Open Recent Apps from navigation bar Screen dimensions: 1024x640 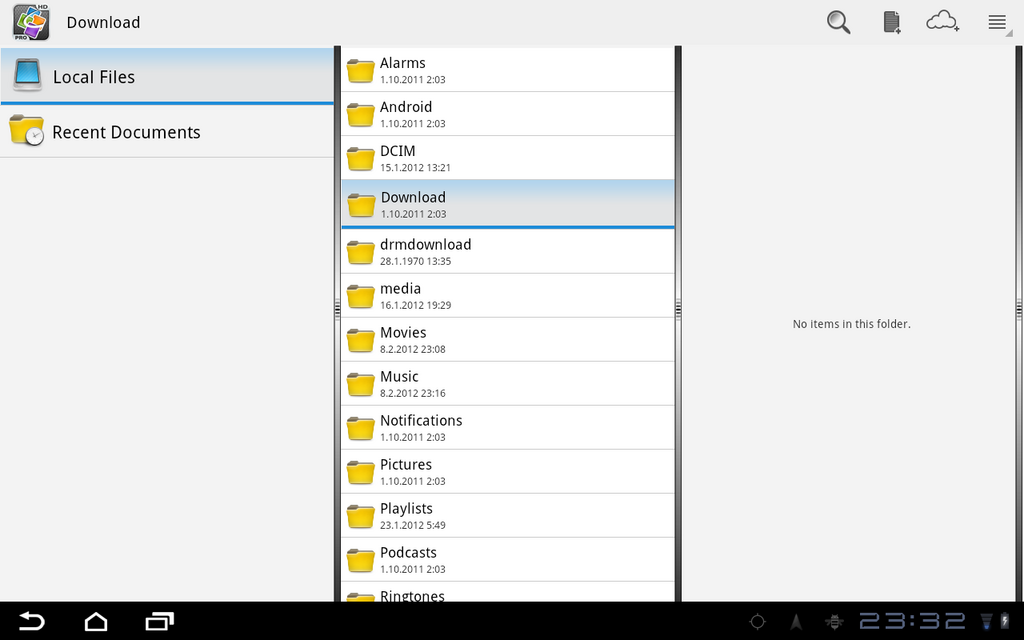(x=159, y=621)
